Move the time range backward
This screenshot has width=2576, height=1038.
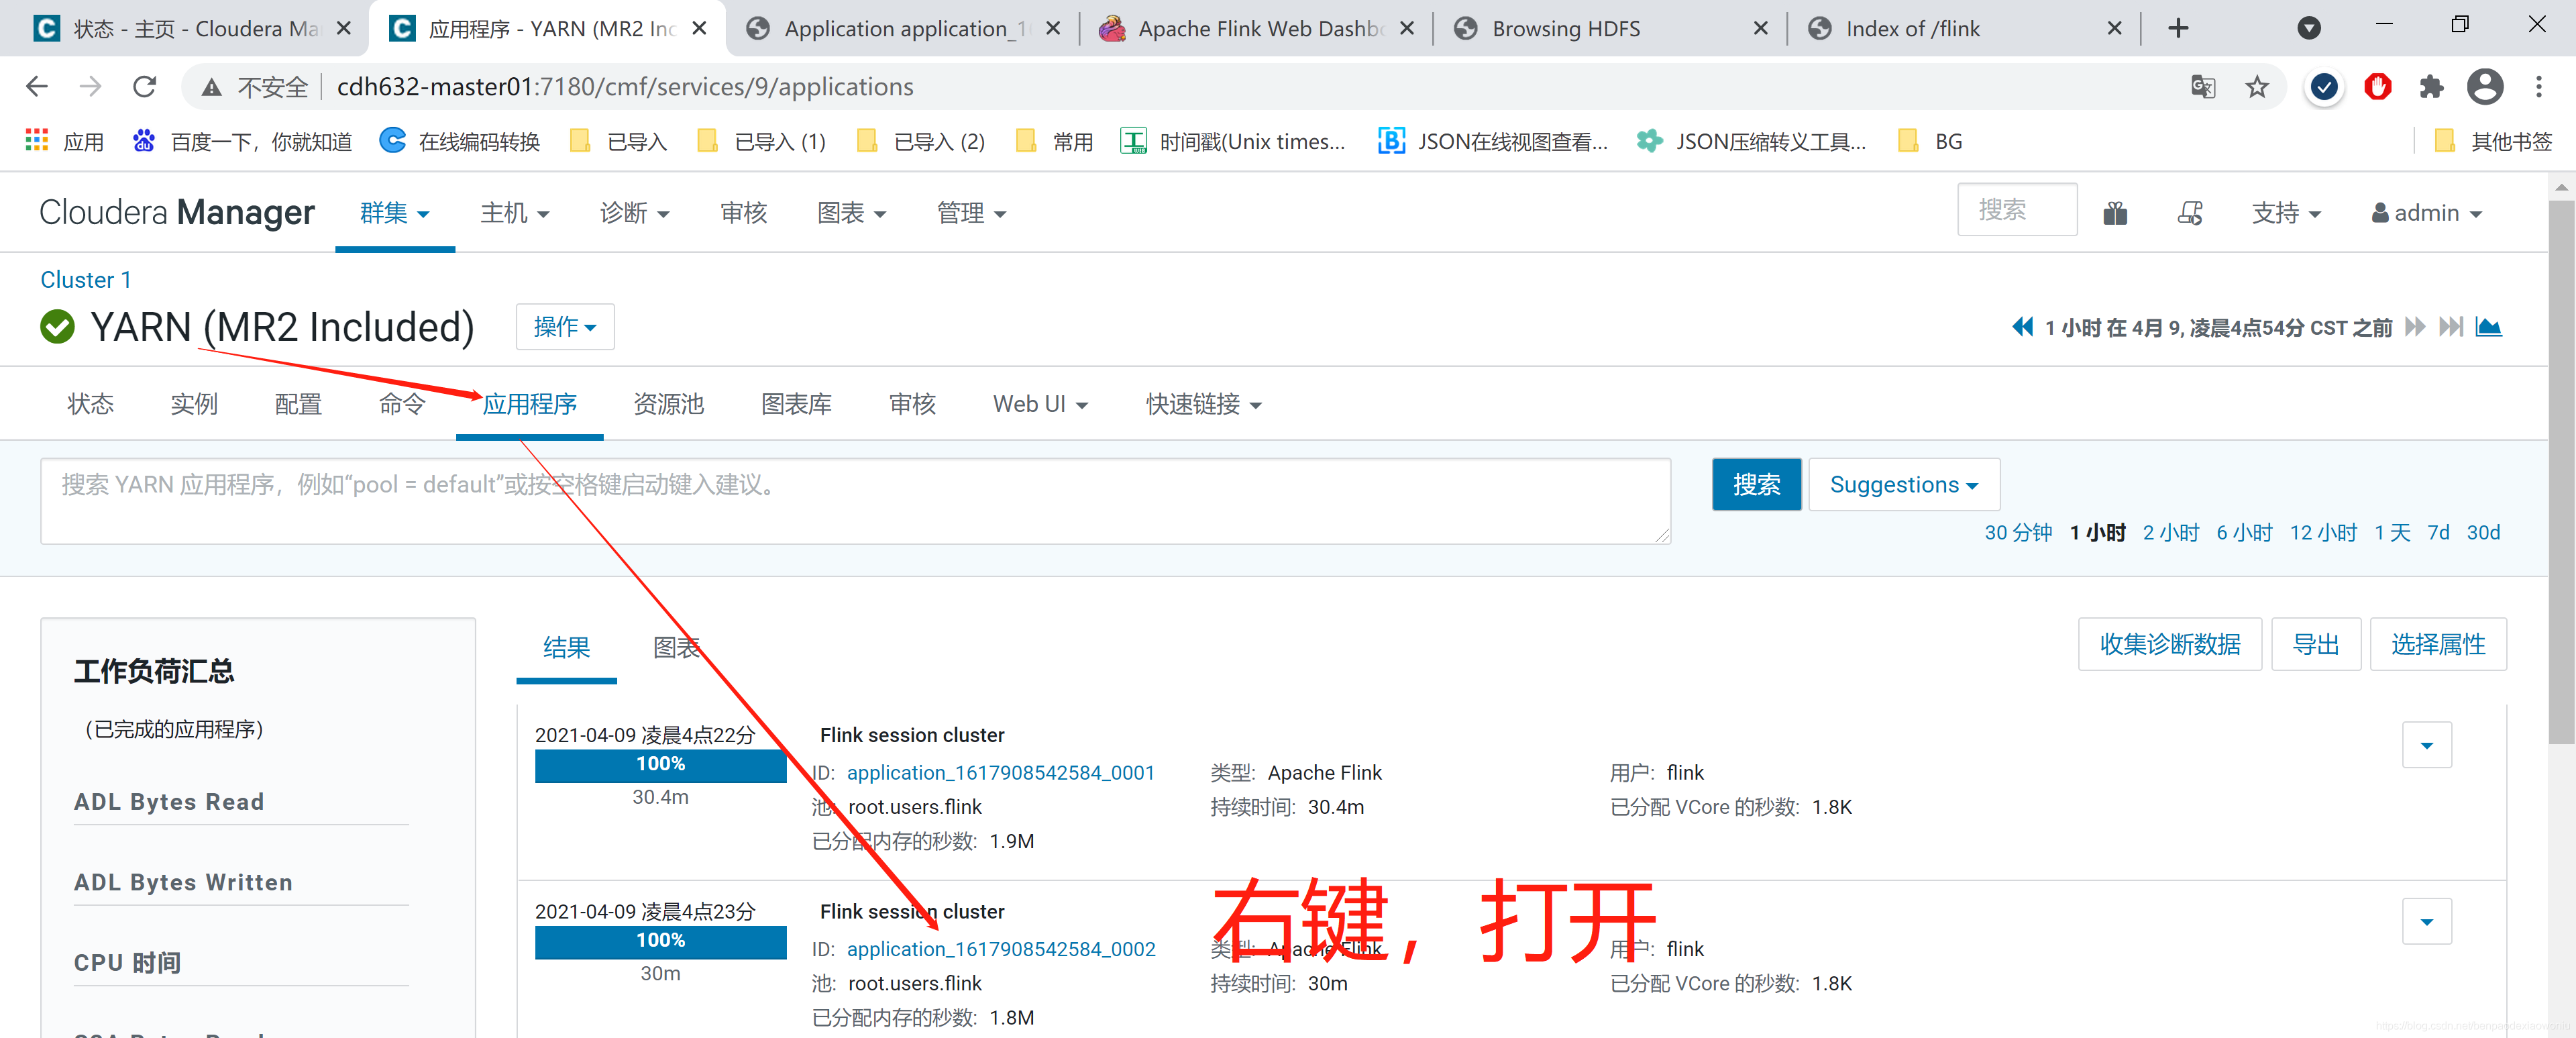[2022, 327]
